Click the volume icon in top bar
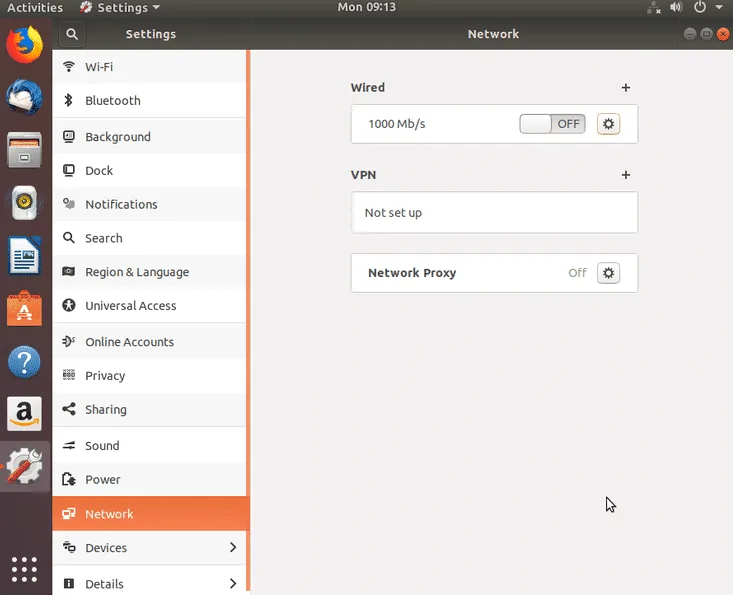 tap(676, 7)
